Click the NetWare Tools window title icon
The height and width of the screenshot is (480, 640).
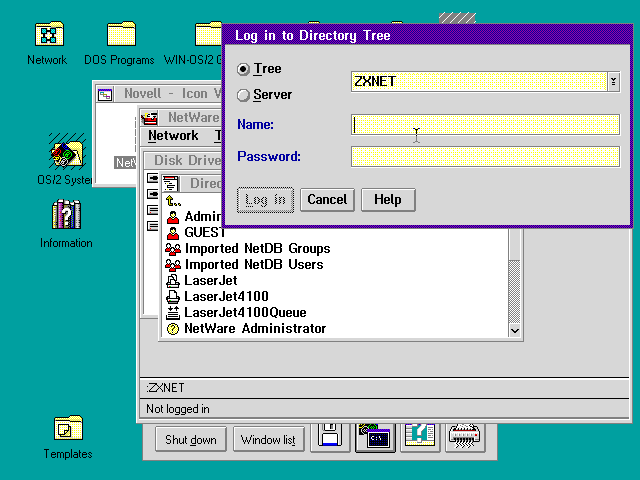(x=149, y=118)
